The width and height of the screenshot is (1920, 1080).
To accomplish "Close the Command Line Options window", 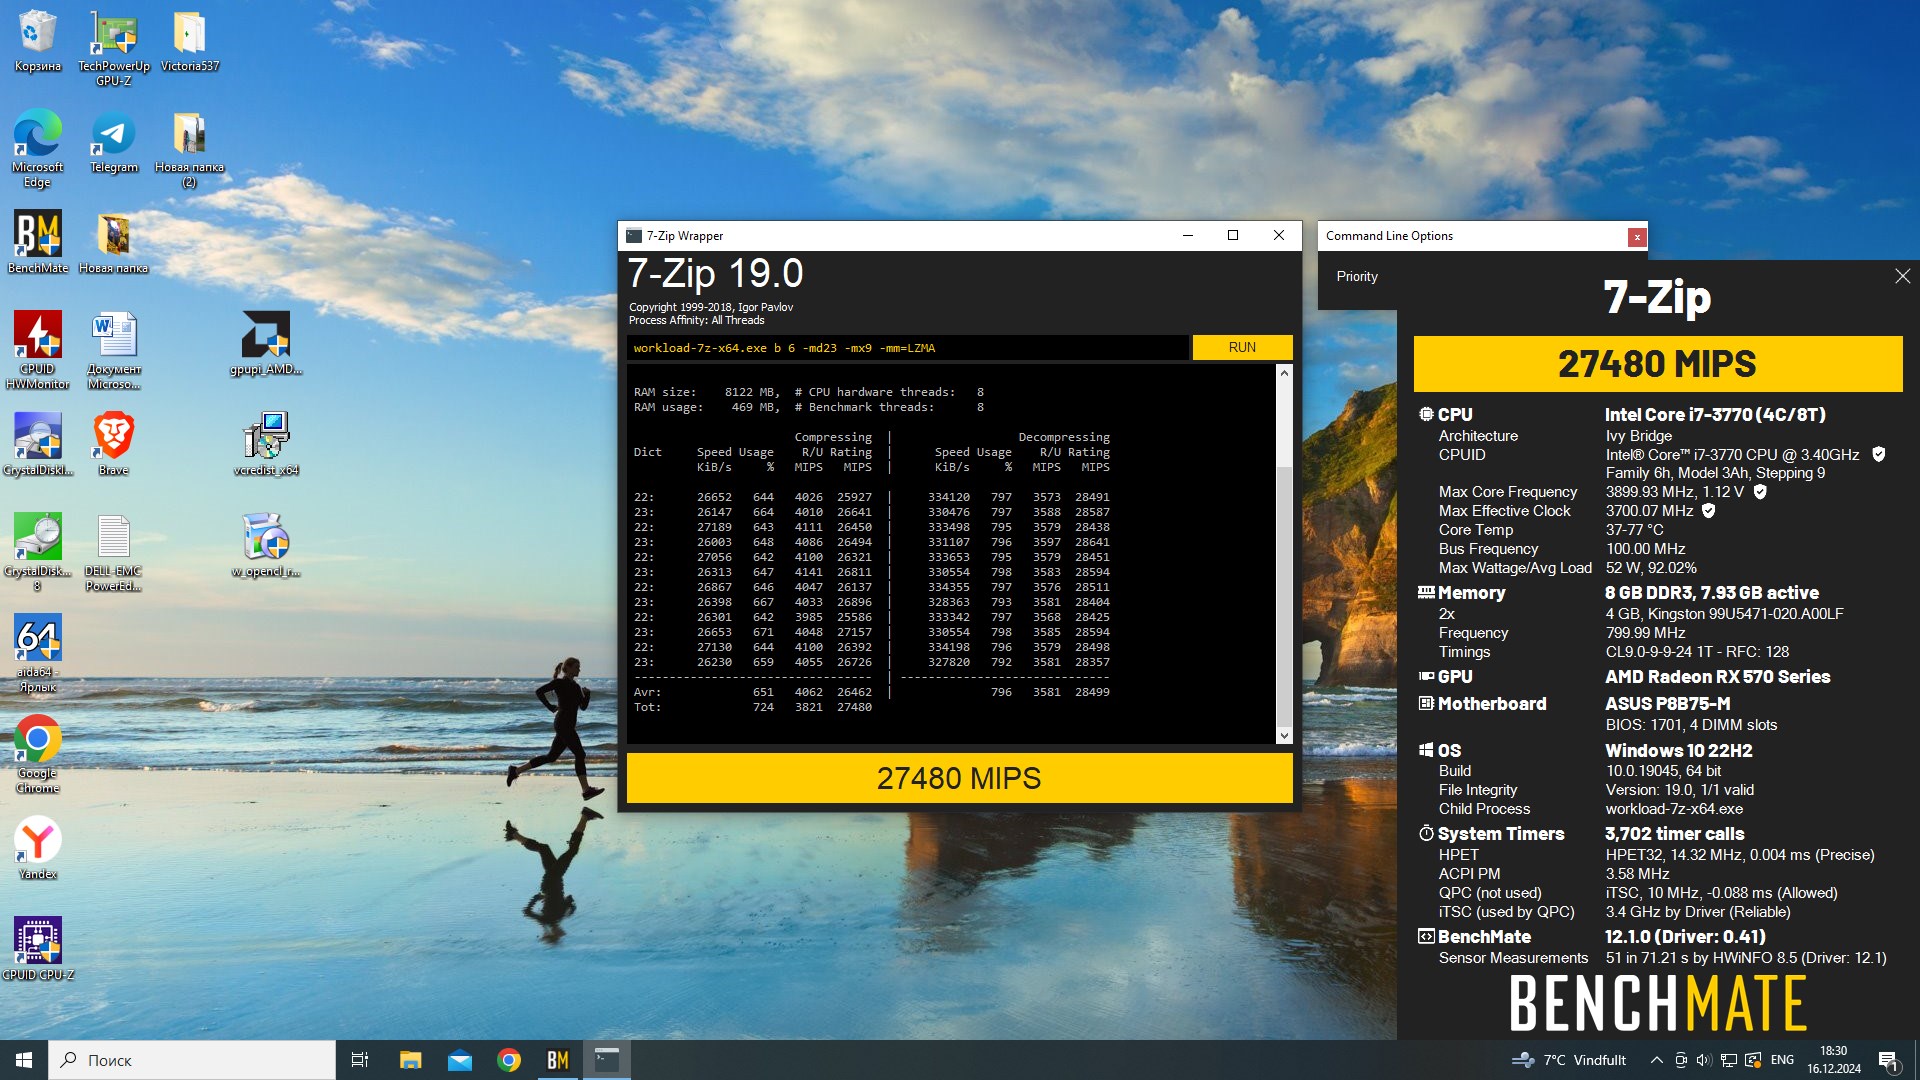I will (1636, 237).
